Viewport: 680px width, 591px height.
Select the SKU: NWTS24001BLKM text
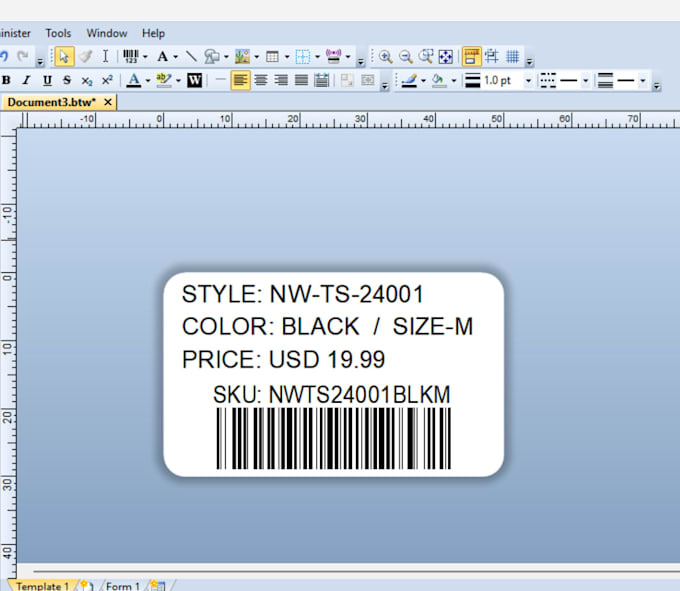331,395
